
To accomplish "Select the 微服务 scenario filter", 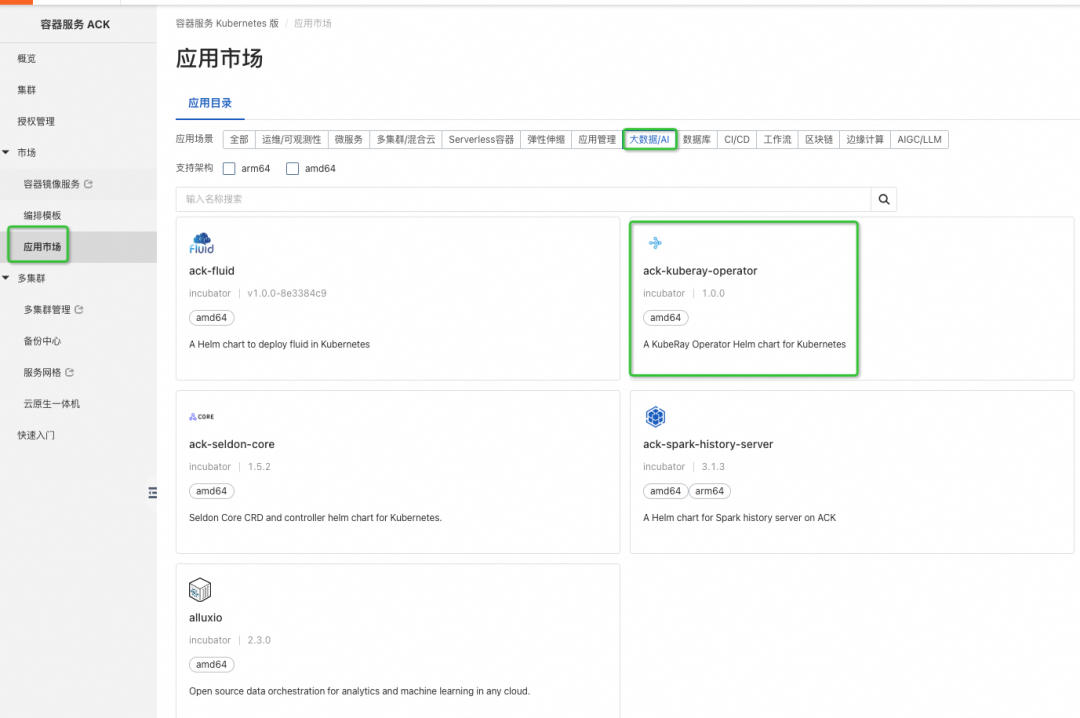I will pyautogui.click(x=349, y=139).
